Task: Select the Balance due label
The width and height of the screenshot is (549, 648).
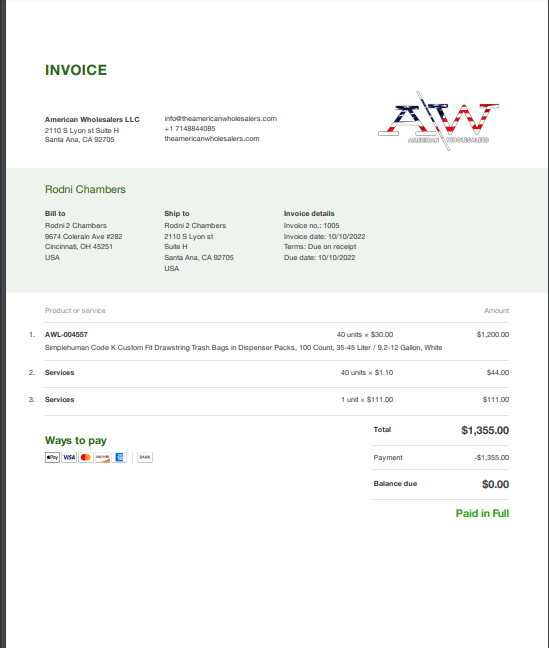Action: (395, 484)
